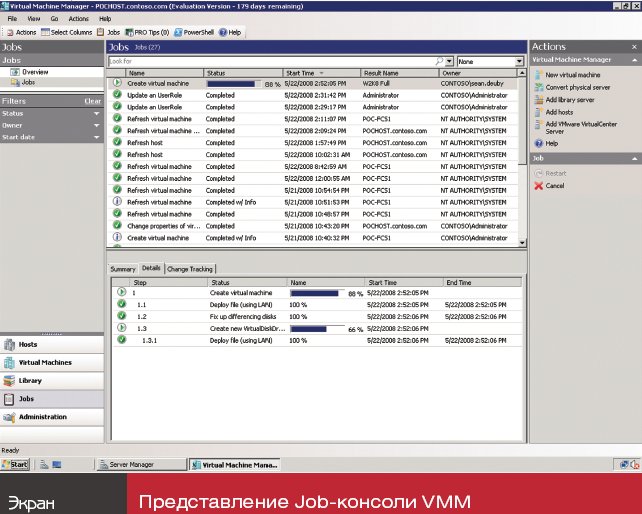Screen dimensions: 642x514
Task: Click the Add hosts action icon
Action: click(x=538, y=113)
